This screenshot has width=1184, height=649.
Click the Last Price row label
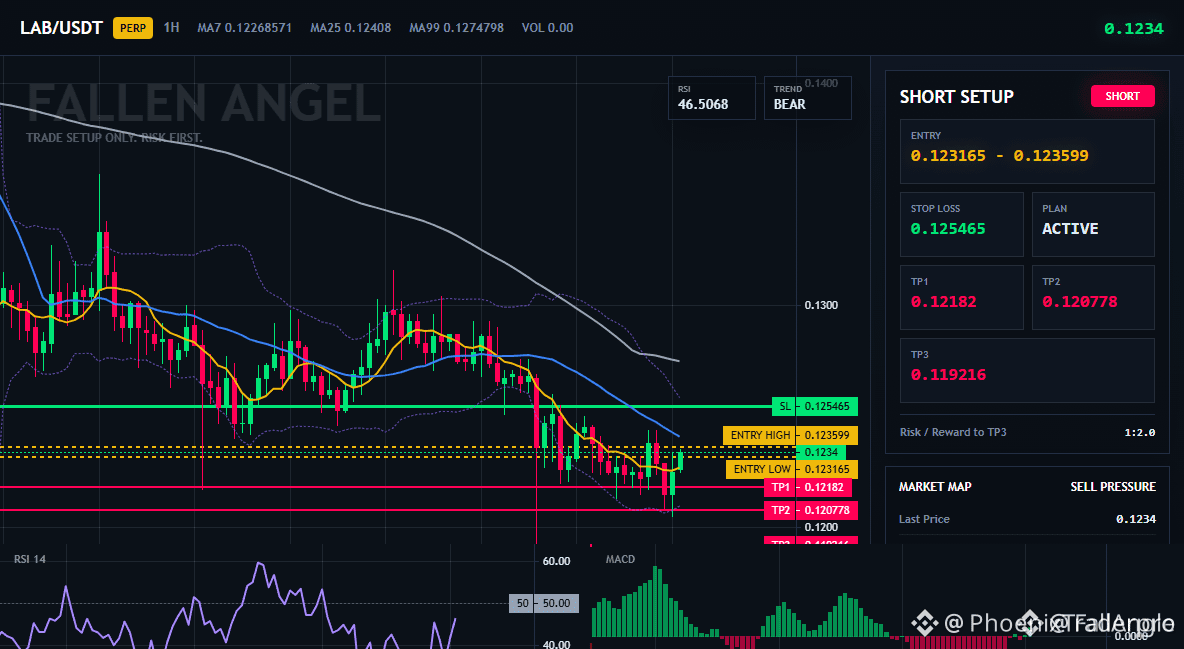point(924,519)
